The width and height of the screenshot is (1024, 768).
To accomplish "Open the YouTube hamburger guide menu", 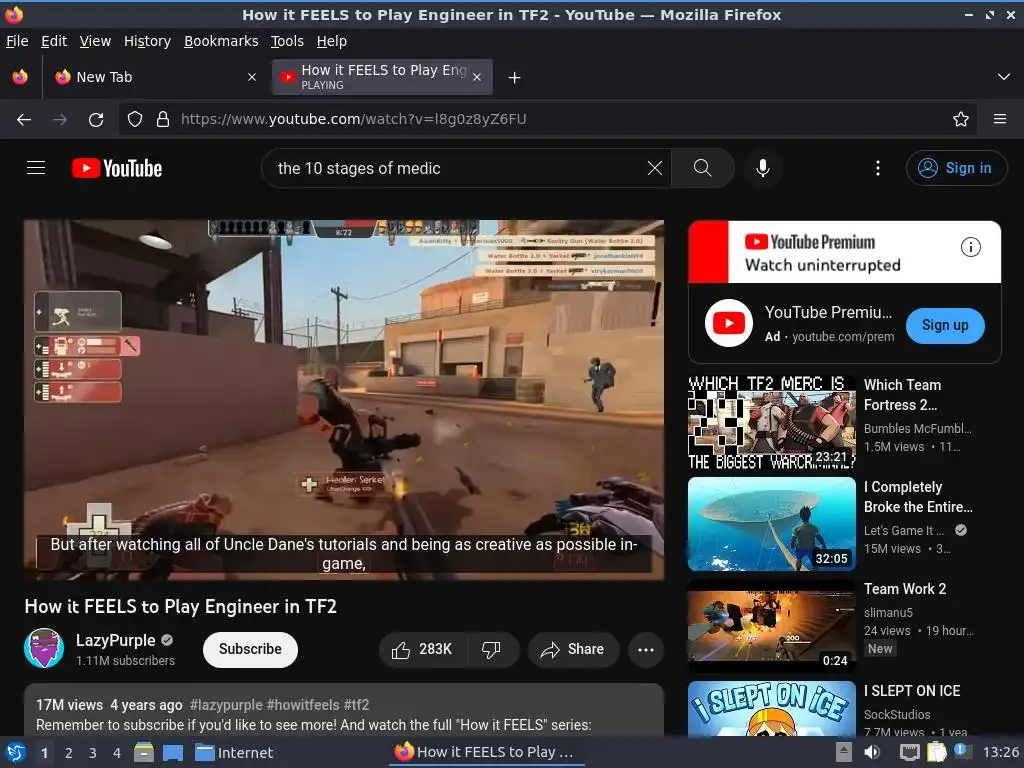I will coord(36,168).
